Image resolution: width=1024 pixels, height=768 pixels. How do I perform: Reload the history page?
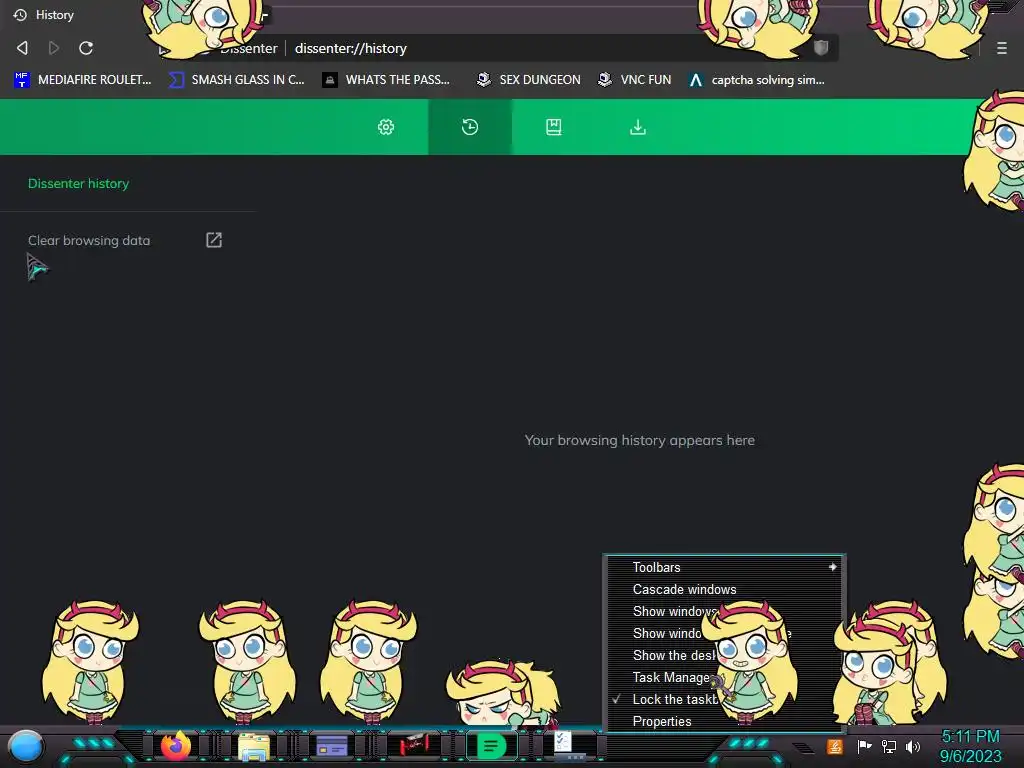[x=86, y=48]
